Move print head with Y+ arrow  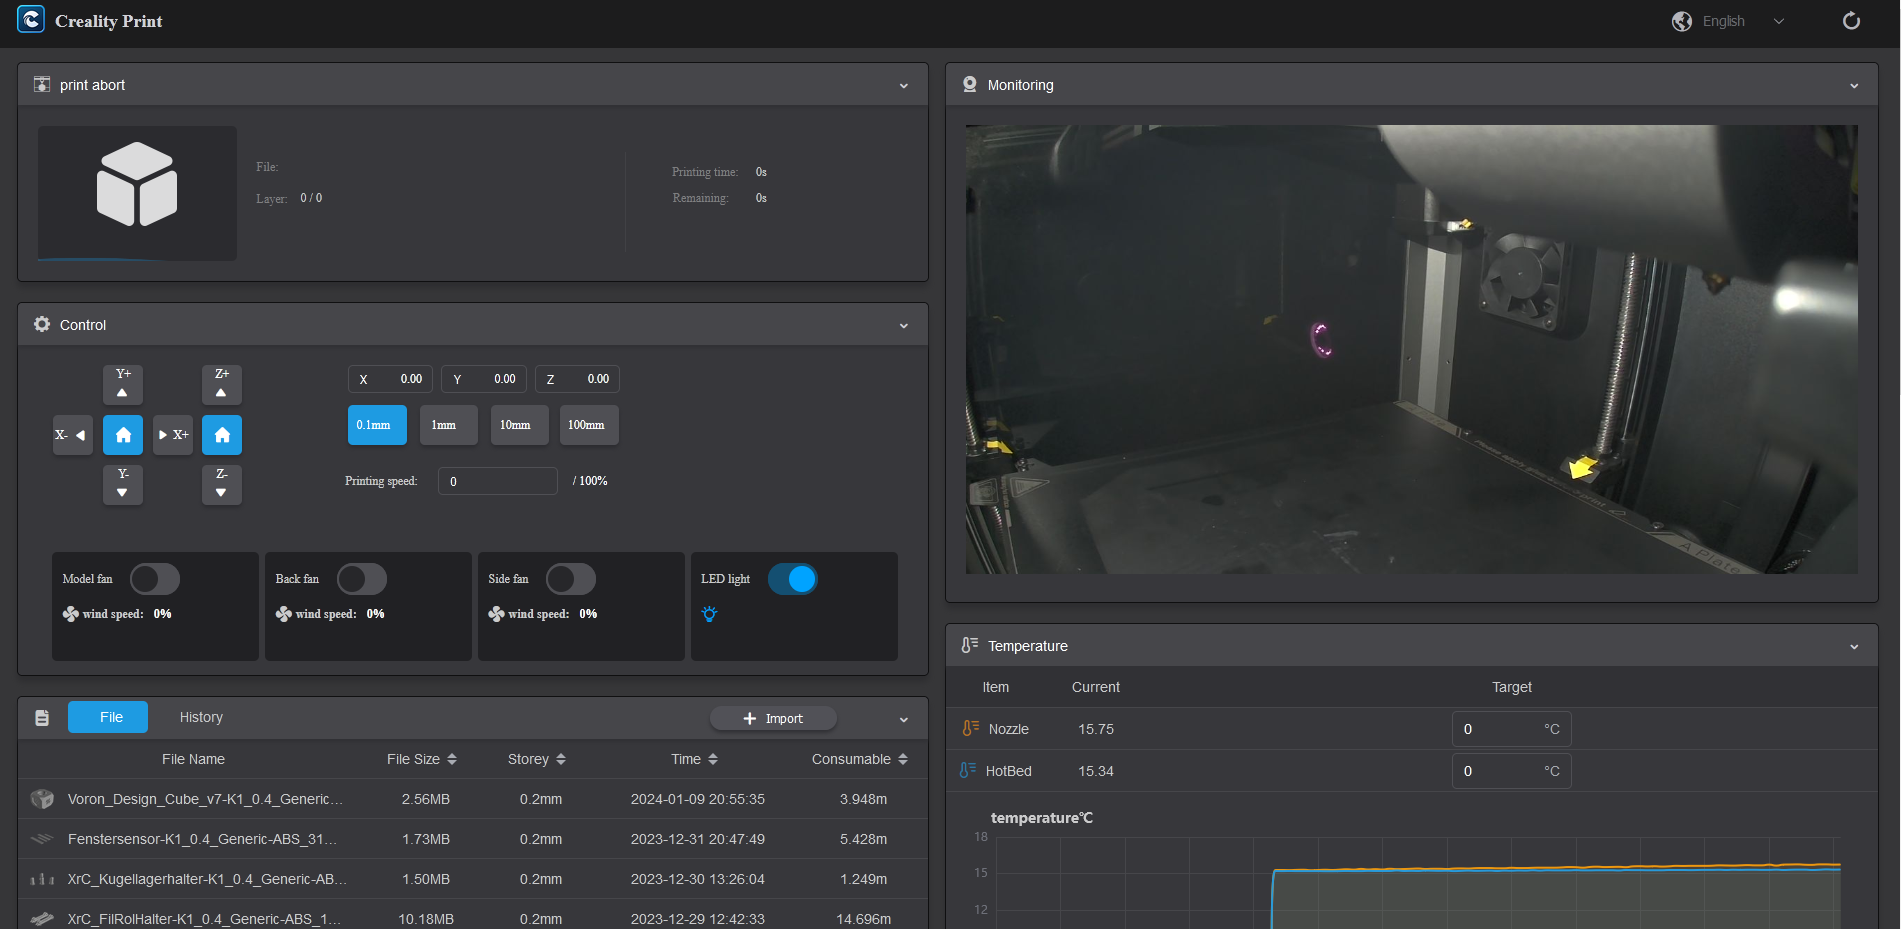pyautogui.click(x=123, y=384)
